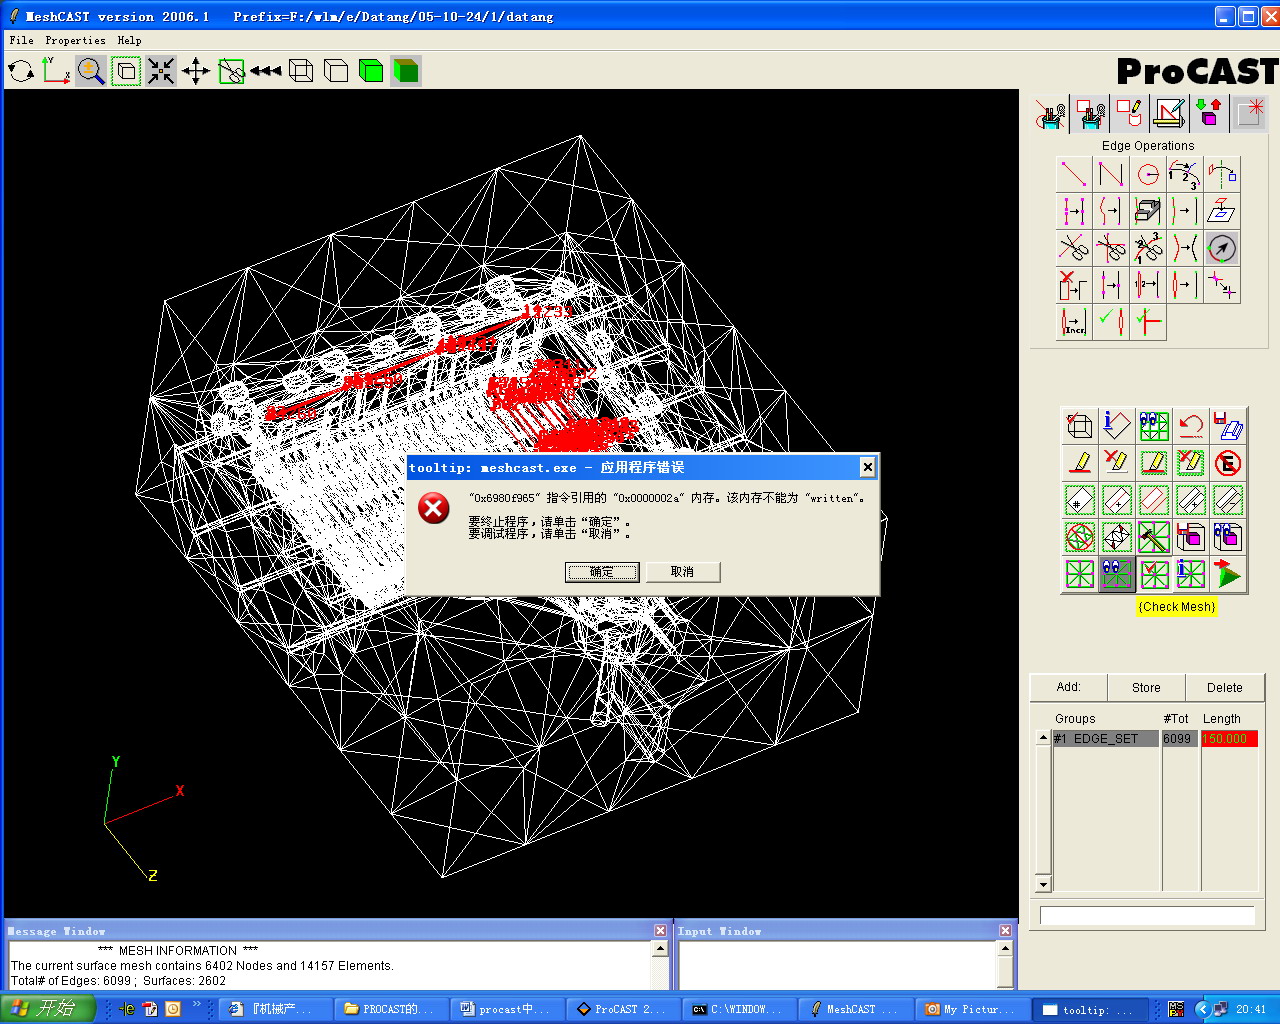Select the #1 EDGE_SET group row

(1105, 739)
